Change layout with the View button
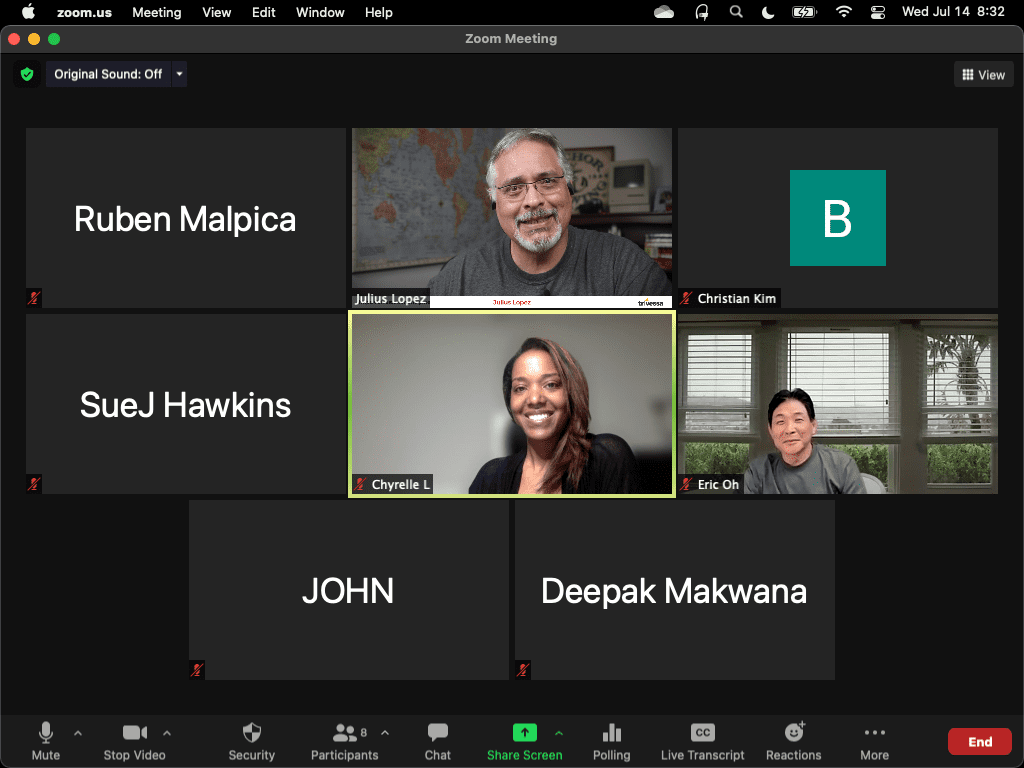This screenshot has width=1024, height=768. pos(984,75)
